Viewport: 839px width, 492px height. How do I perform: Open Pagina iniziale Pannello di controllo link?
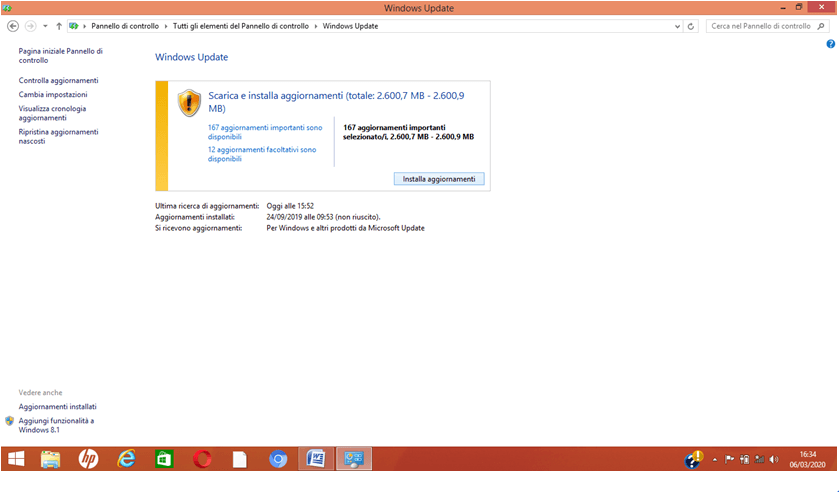click(60, 56)
